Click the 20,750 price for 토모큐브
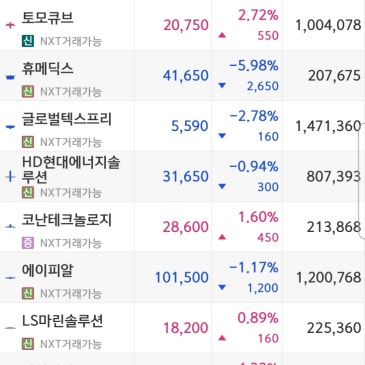 pos(186,25)
